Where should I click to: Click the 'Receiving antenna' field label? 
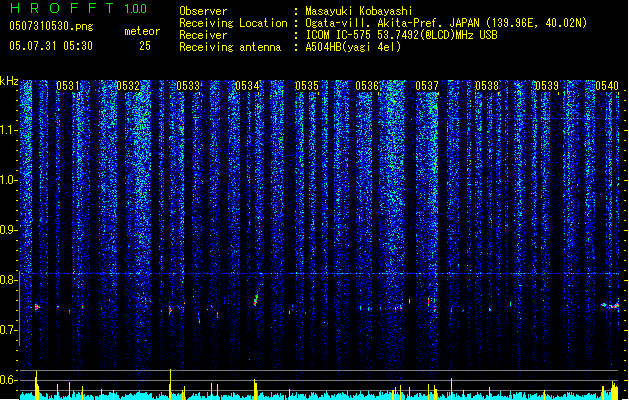point(230,47)
